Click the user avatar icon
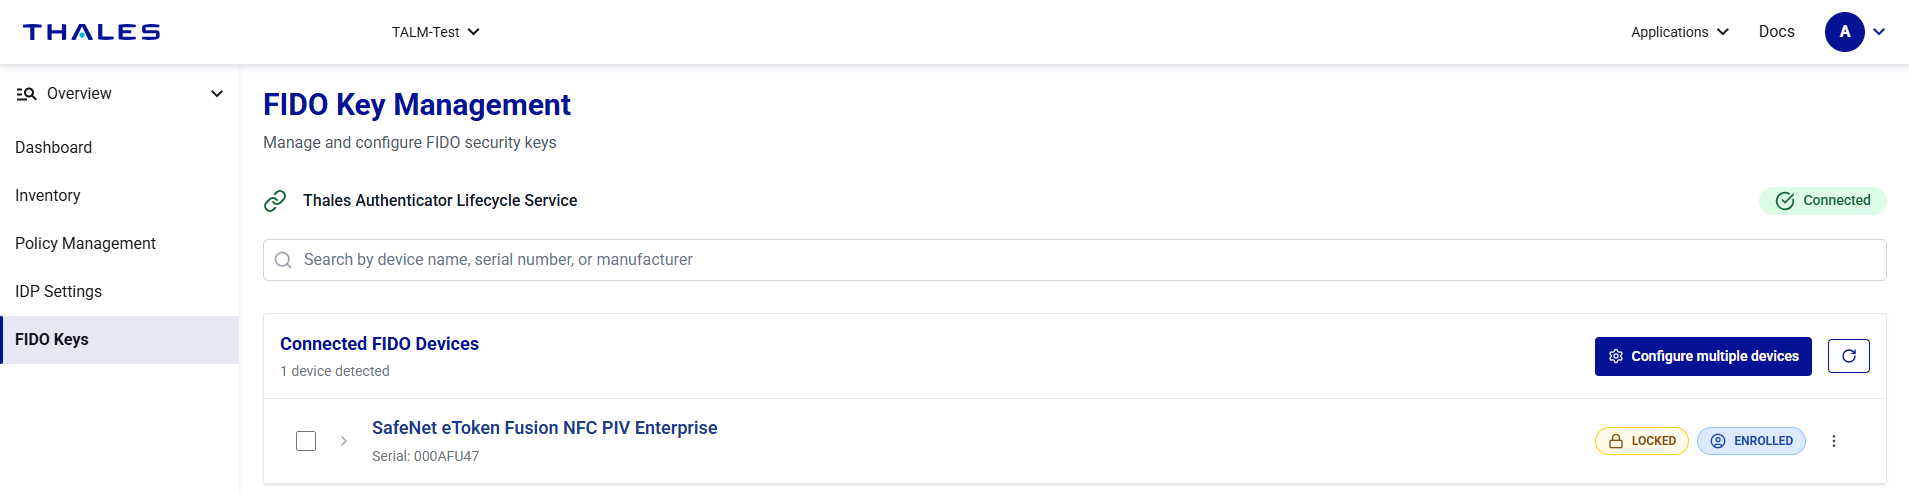Image resolution: width=1909 pixels, height=494 pixels. [x=1844, y=32]
